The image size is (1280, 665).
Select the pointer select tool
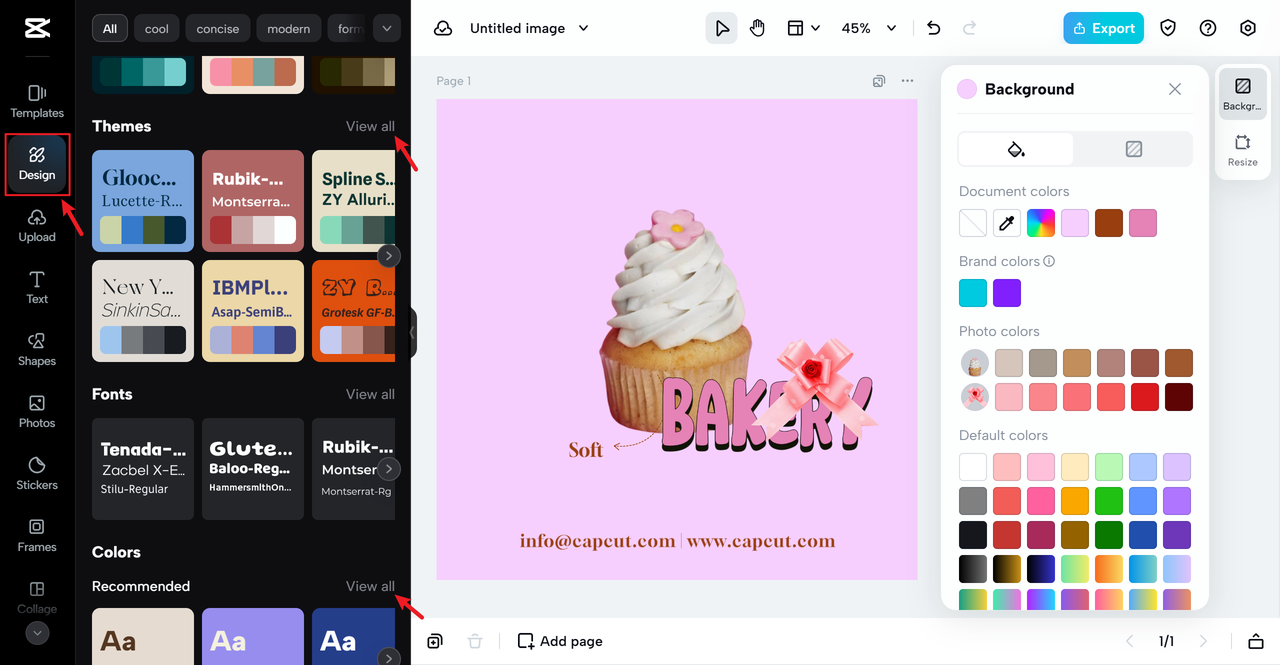(720, 28)
